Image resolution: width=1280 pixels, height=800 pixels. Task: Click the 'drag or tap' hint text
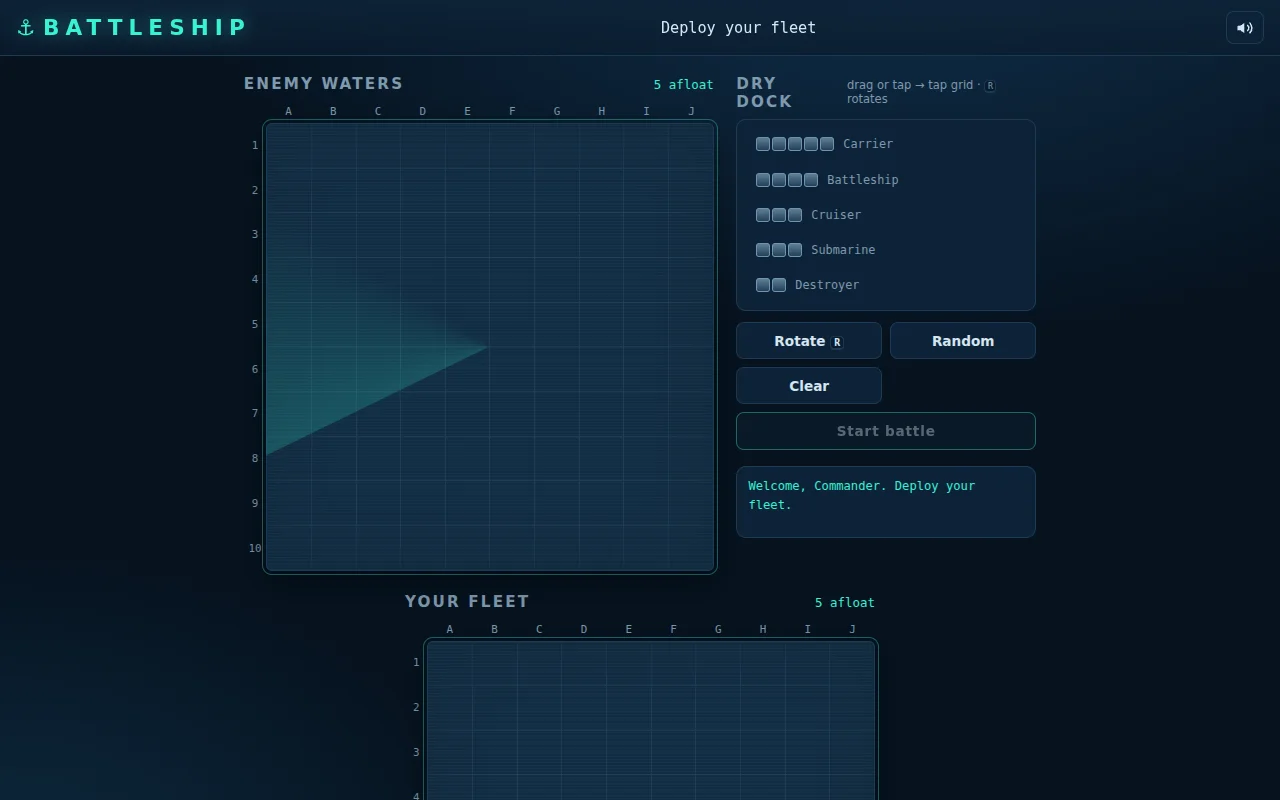pos(921,92)
